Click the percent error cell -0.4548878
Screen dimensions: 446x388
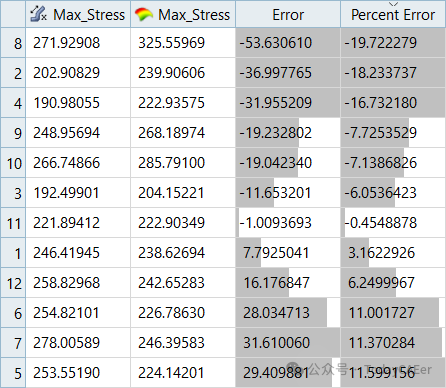pos(393,223)
